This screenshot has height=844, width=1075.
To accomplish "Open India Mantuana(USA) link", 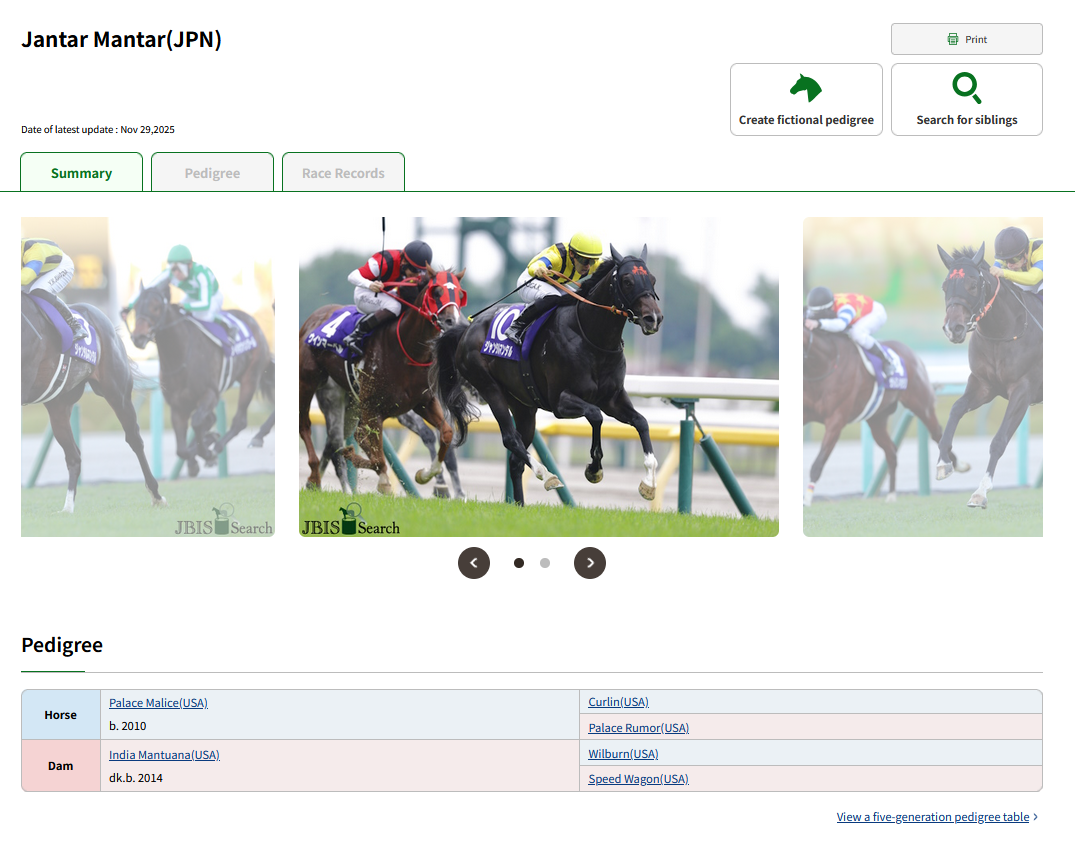I will point(165,755).
